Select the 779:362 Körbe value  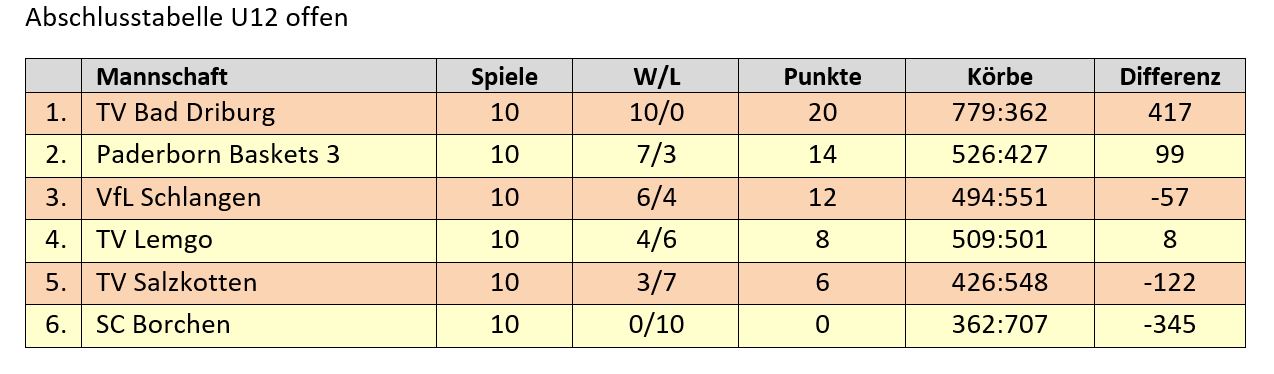(1000, 112)
